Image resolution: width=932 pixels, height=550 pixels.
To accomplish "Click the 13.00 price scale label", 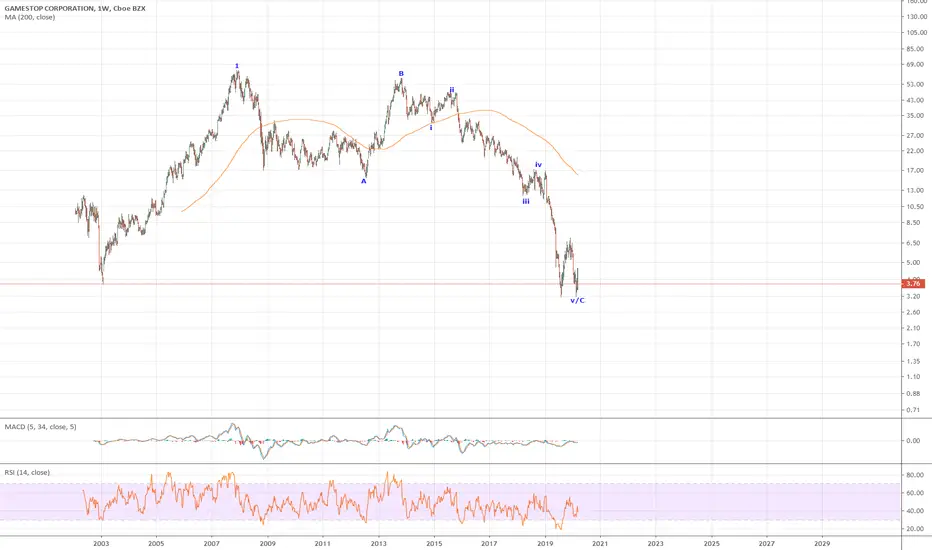I will click(916, 191).
